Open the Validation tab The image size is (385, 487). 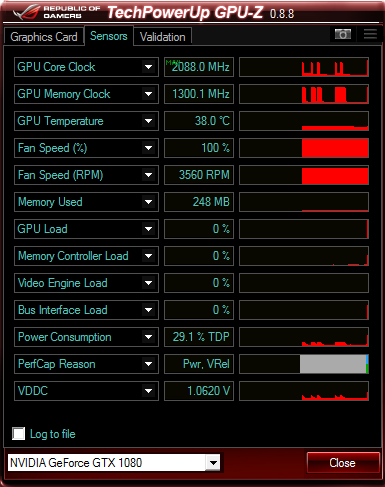(x=163, y=37)
